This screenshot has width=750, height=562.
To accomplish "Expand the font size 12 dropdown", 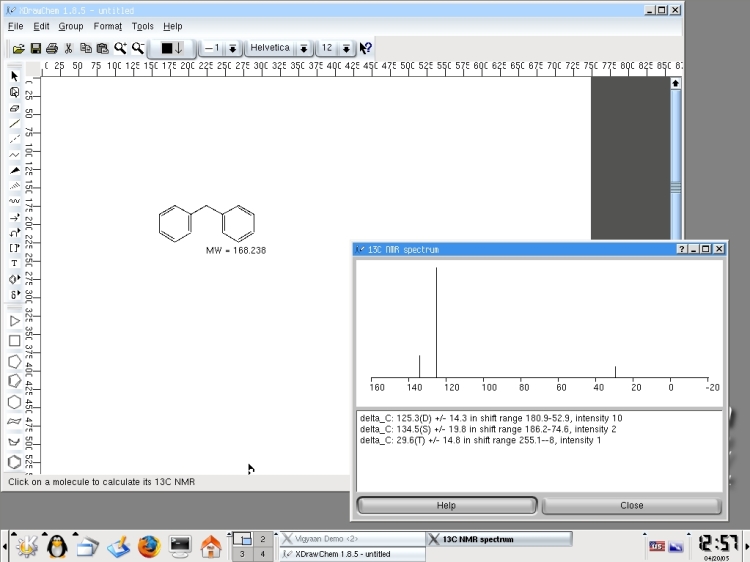I will pos(346,48).
